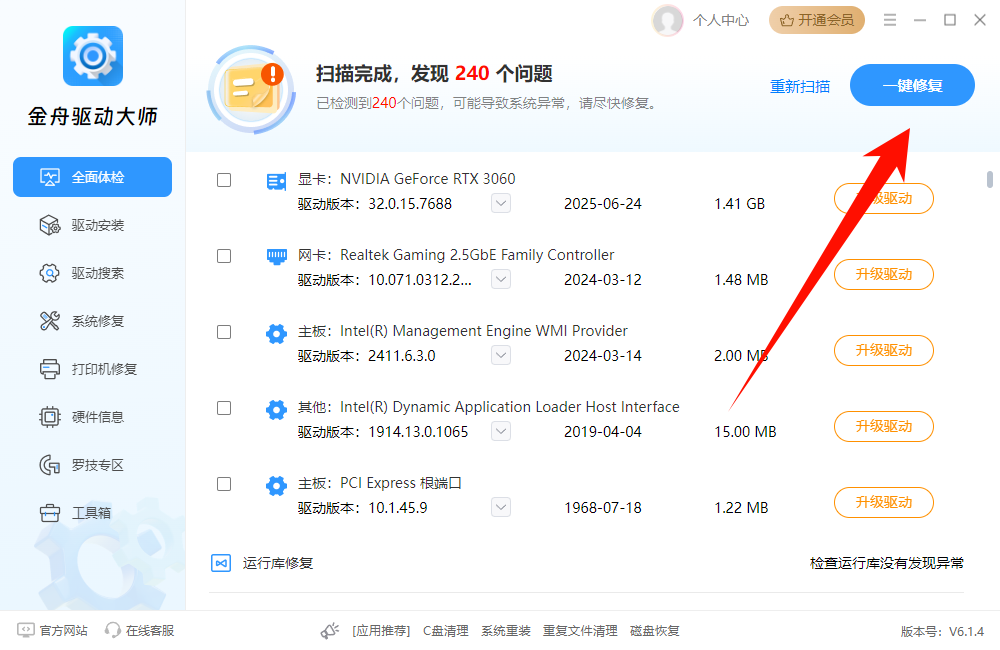The height and width of the screenshot is (650, 1000).
Task: Open the hamburger menu at top right
Action: (x=888, y=19)
